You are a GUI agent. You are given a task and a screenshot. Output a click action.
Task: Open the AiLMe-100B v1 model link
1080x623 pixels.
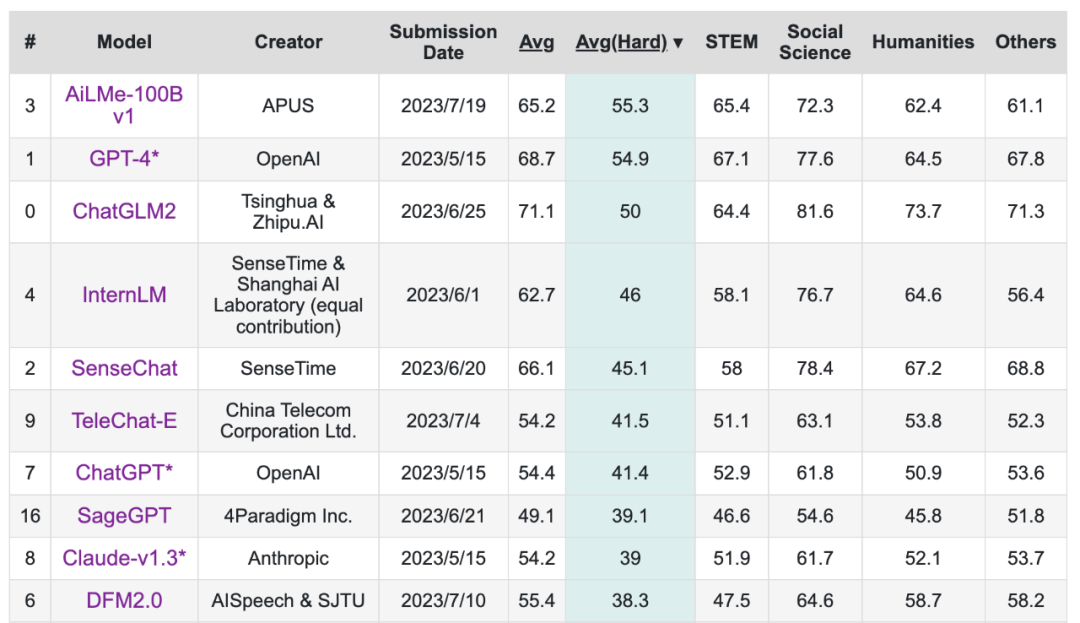click(124, 105)
